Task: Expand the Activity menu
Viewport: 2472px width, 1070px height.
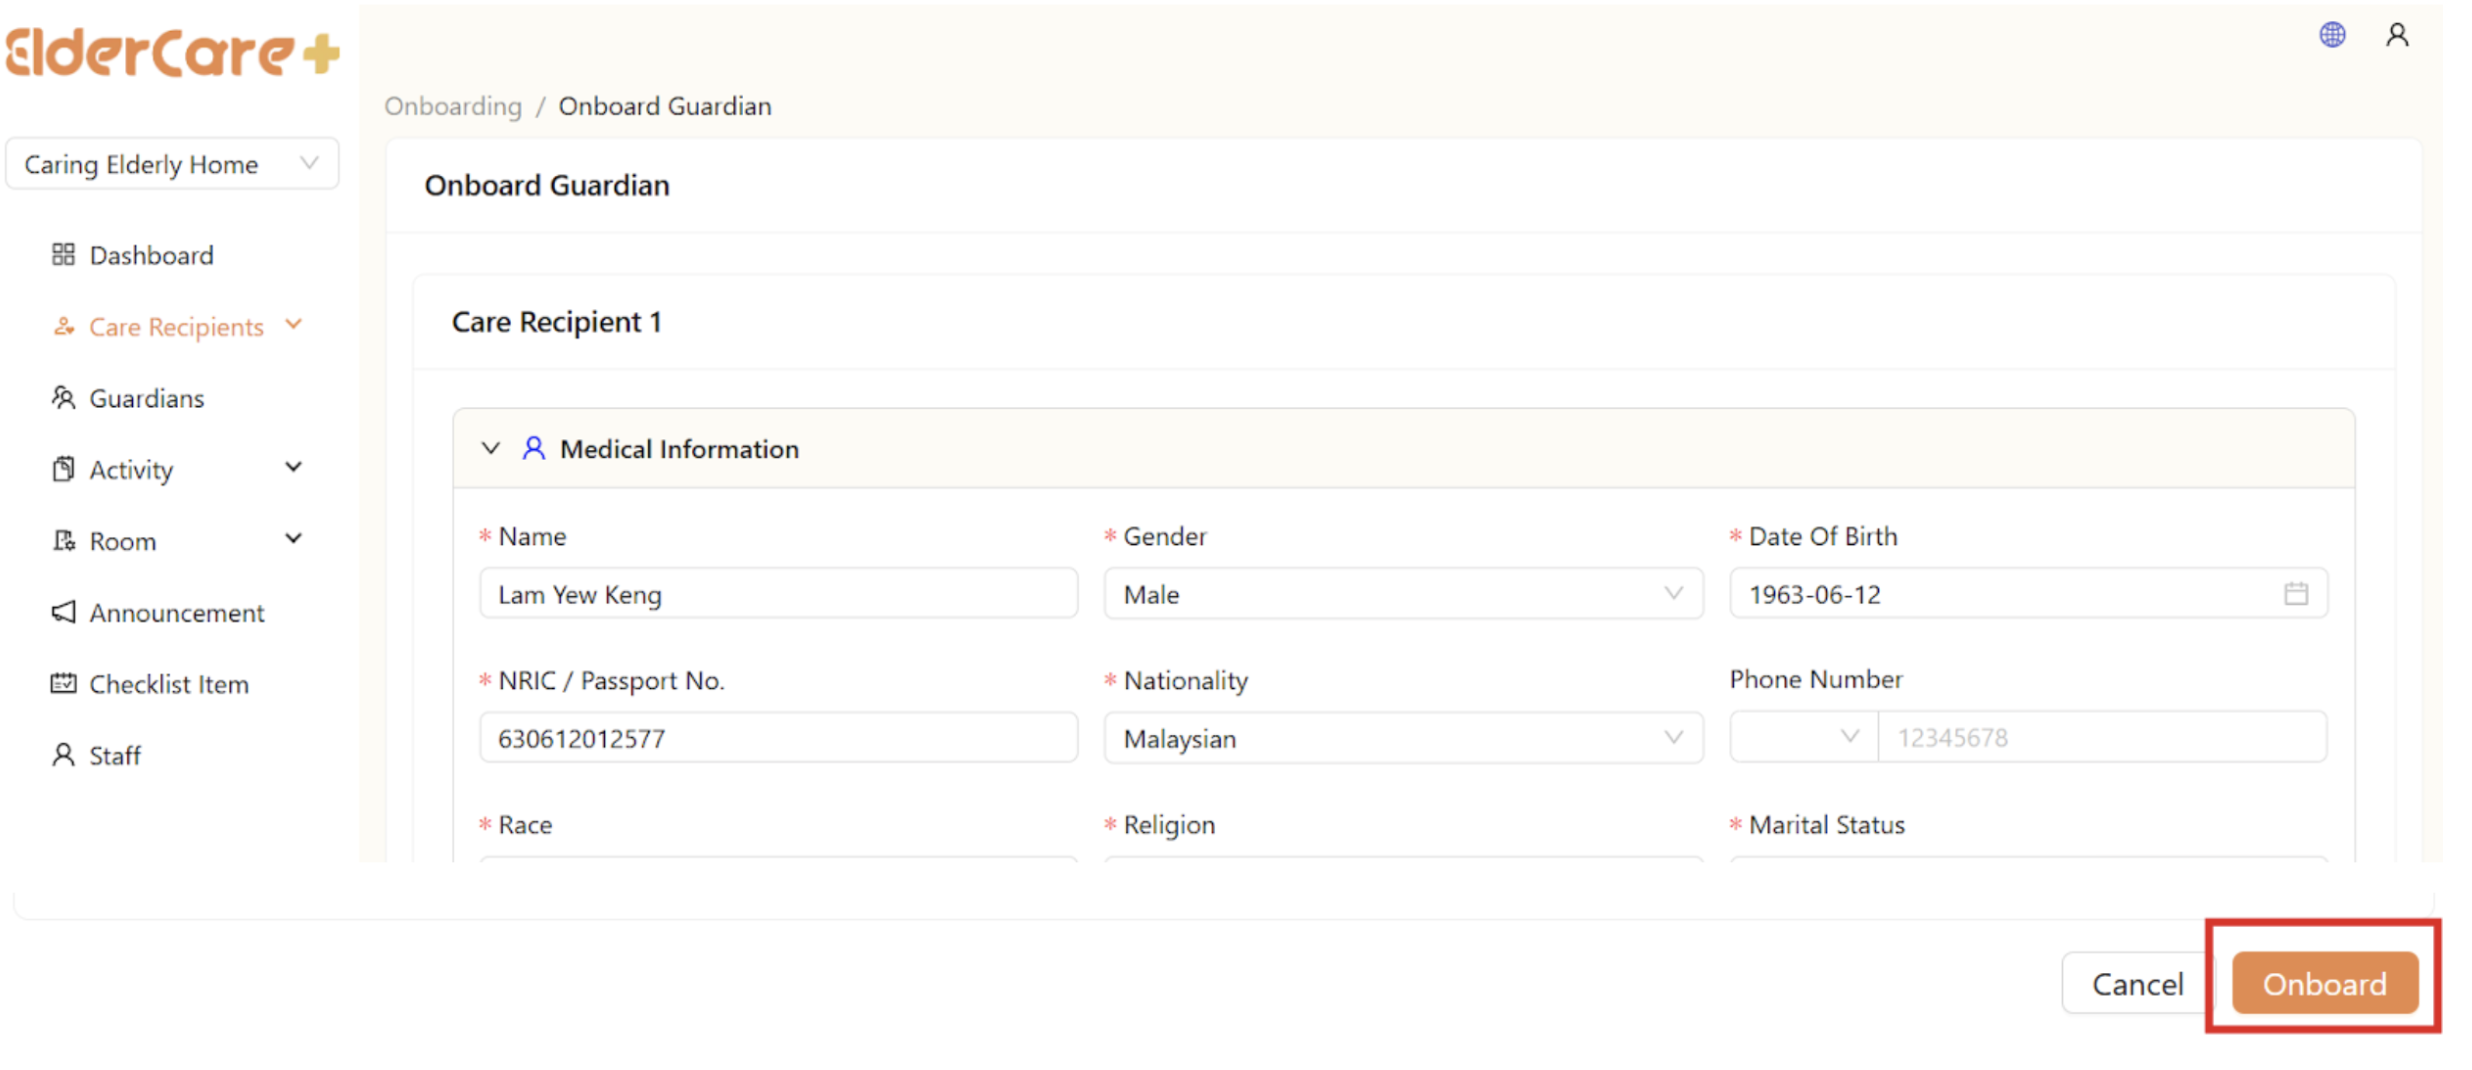Action: click(x=293, y=468)
